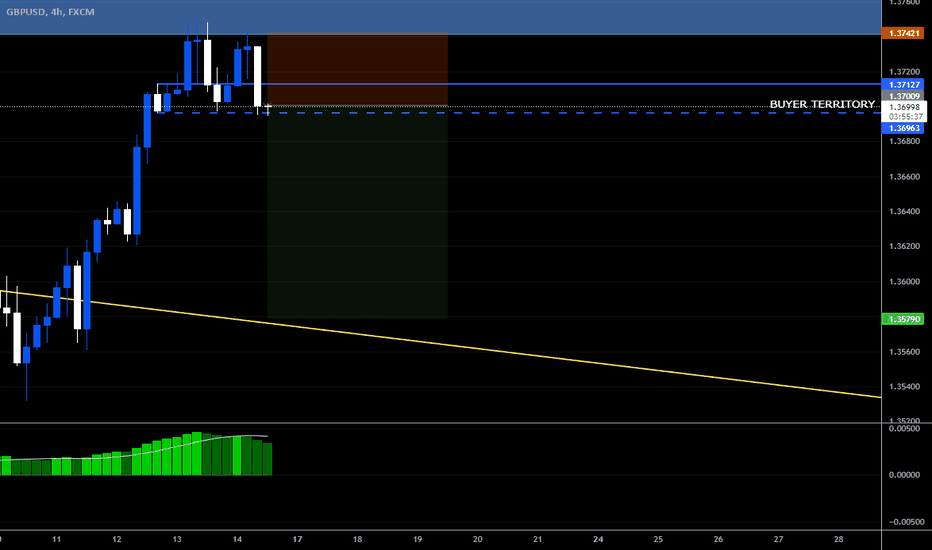Click date 28 on the time axis
932x550 pixels.
(839, 539)
